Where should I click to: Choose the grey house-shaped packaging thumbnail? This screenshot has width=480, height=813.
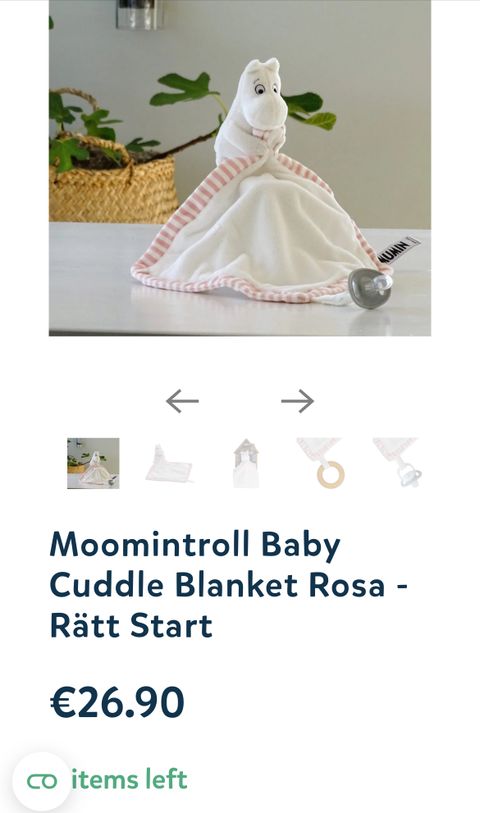[246, 463]
